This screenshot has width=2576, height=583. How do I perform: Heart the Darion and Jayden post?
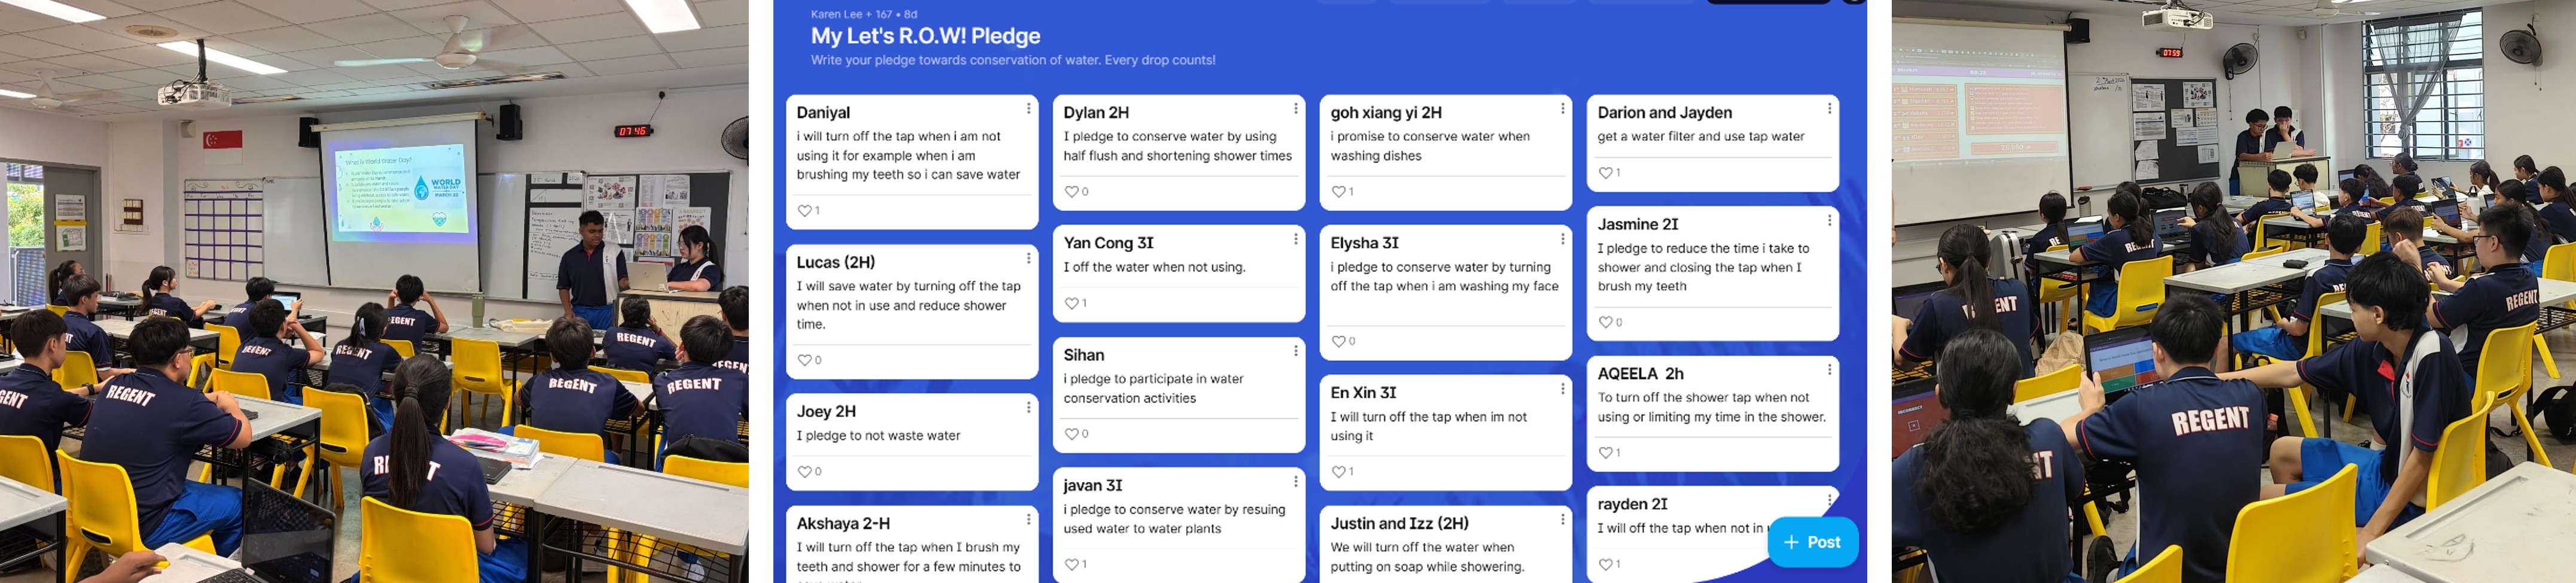tap(1605, 173)
